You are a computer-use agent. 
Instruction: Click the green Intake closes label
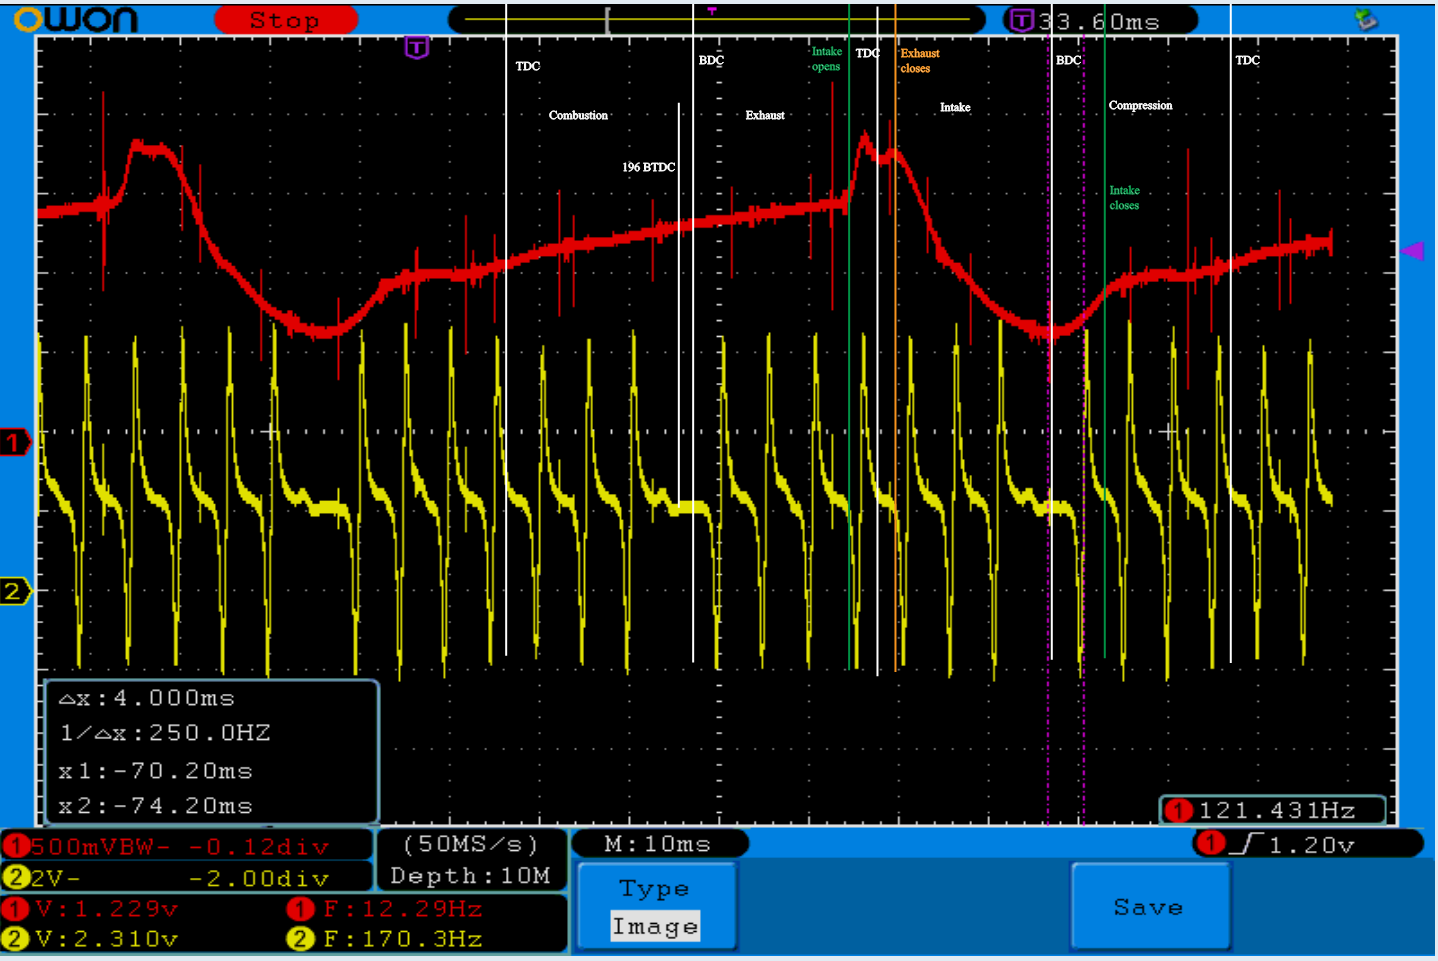point(1124,198)
